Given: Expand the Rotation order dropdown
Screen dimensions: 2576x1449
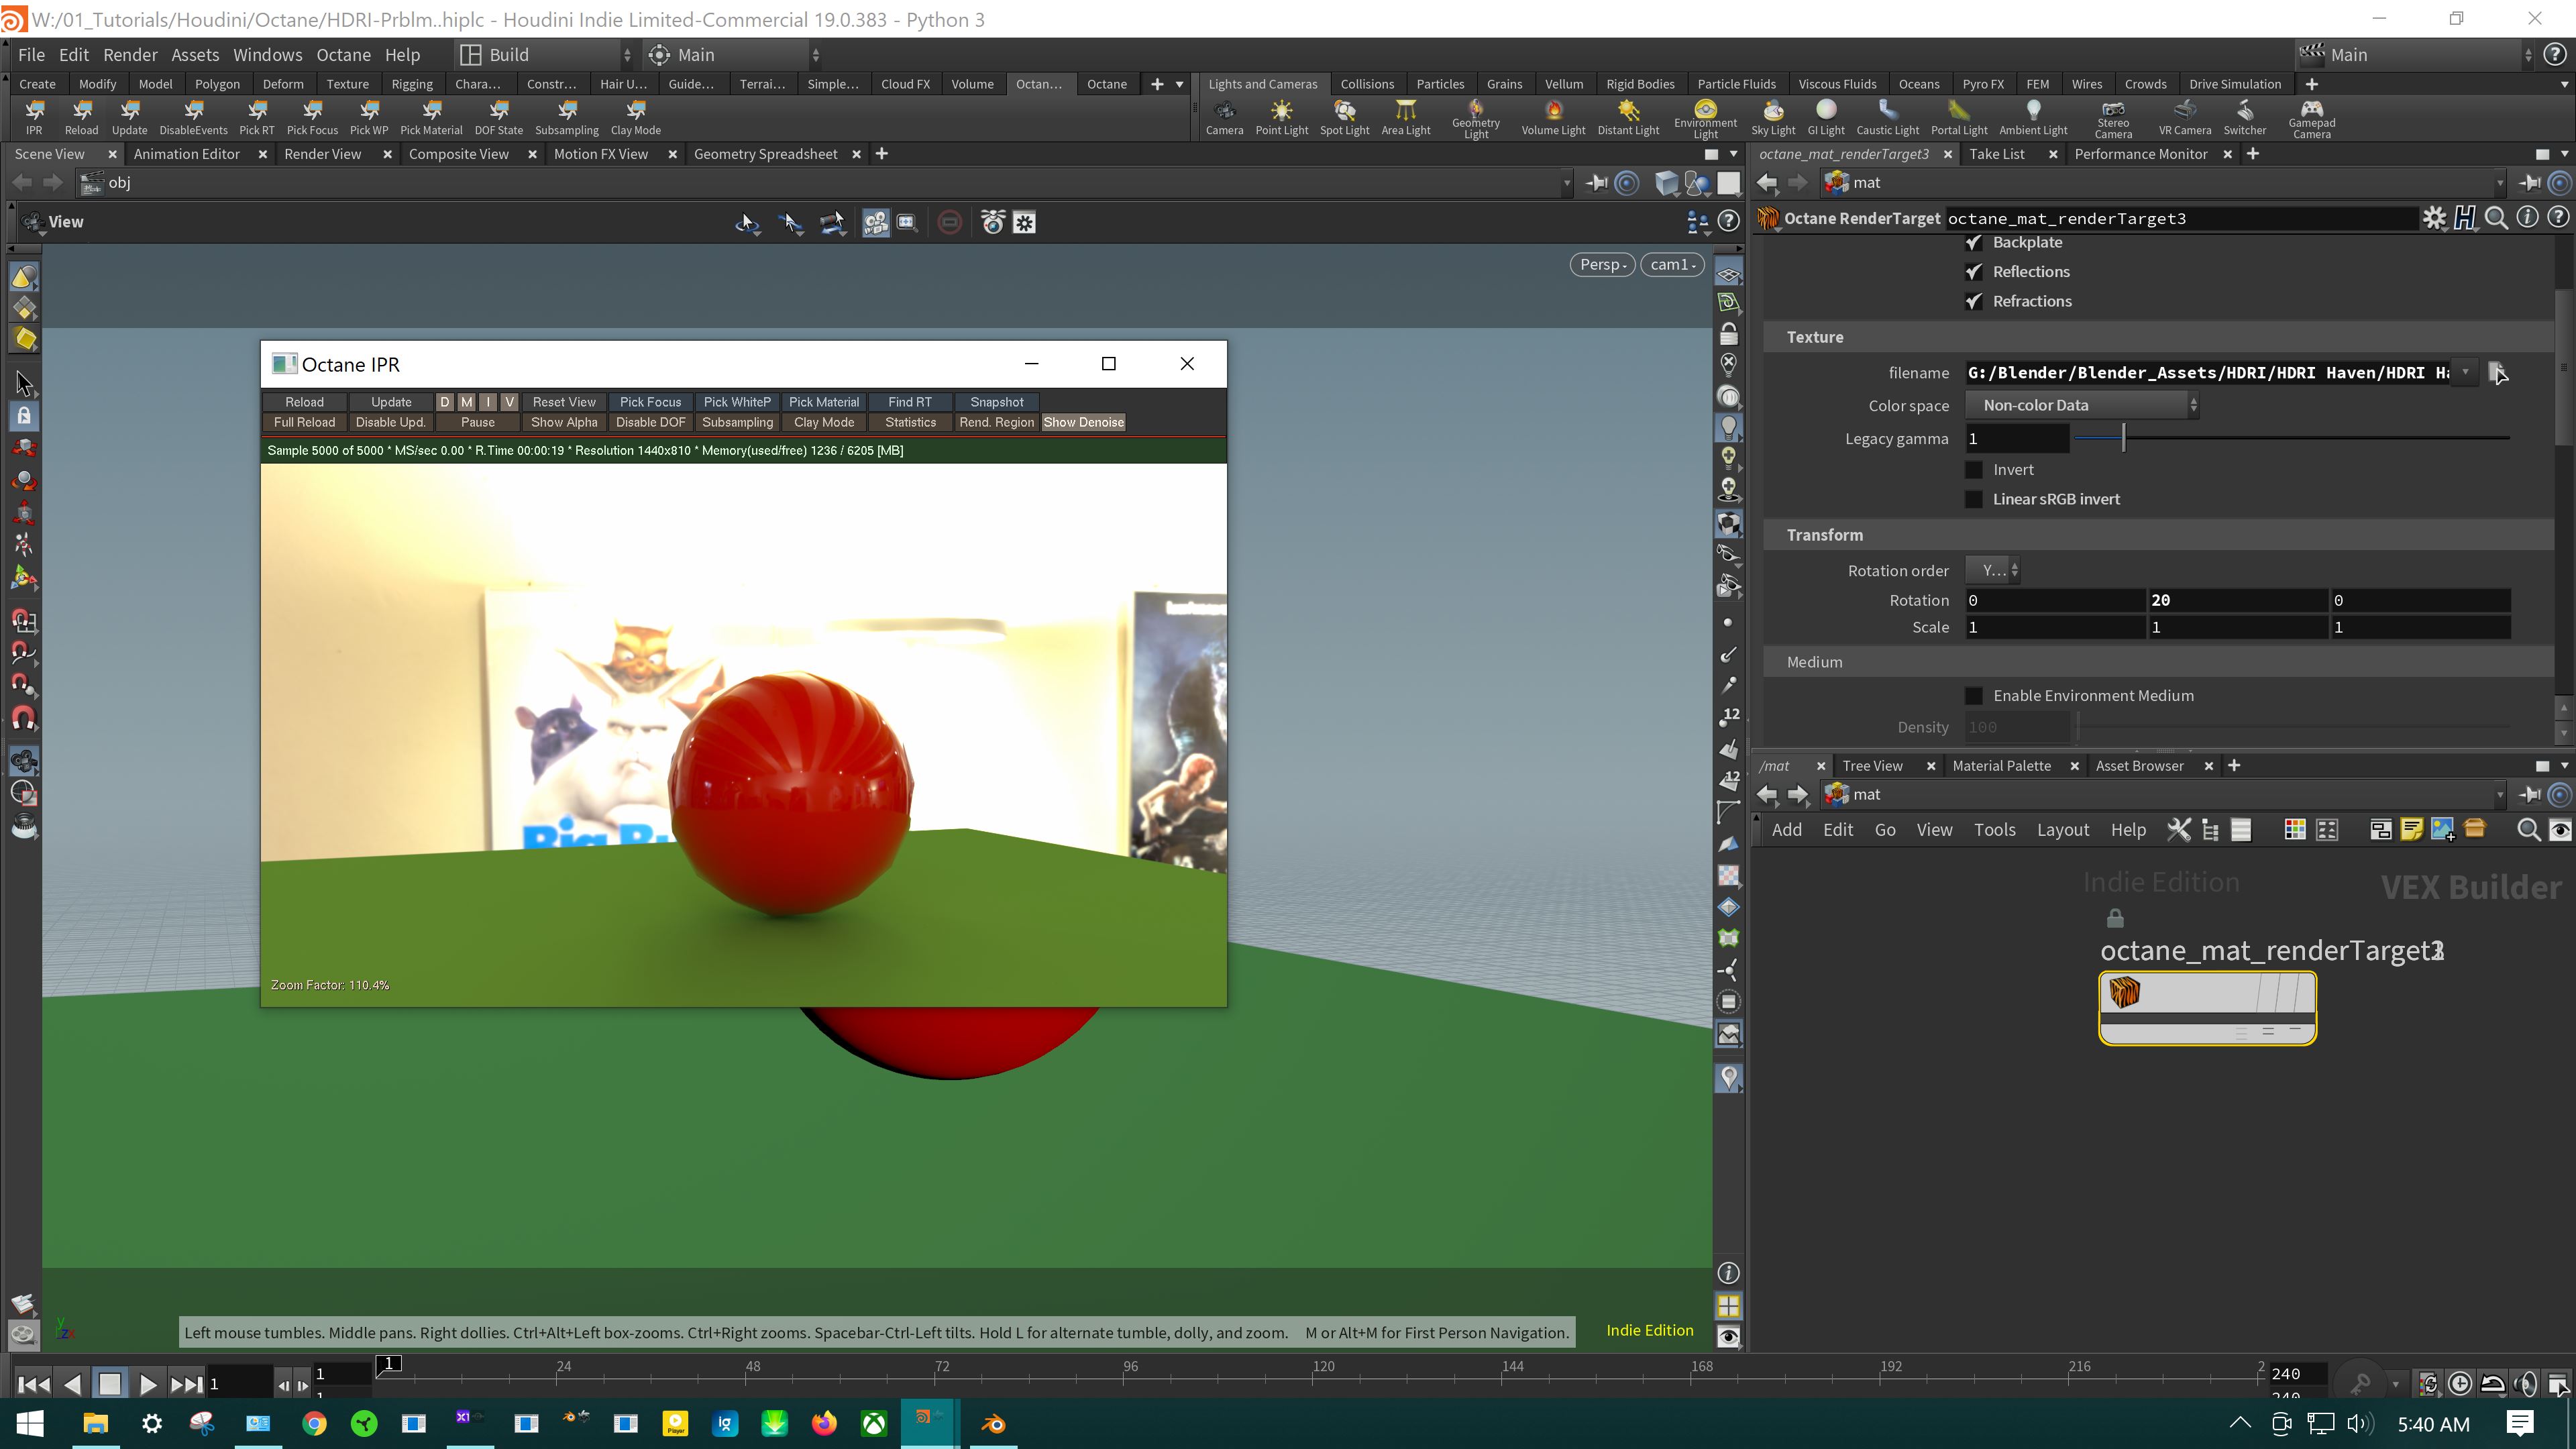Looking at the screenshot, I should [x=1993, y=571].
